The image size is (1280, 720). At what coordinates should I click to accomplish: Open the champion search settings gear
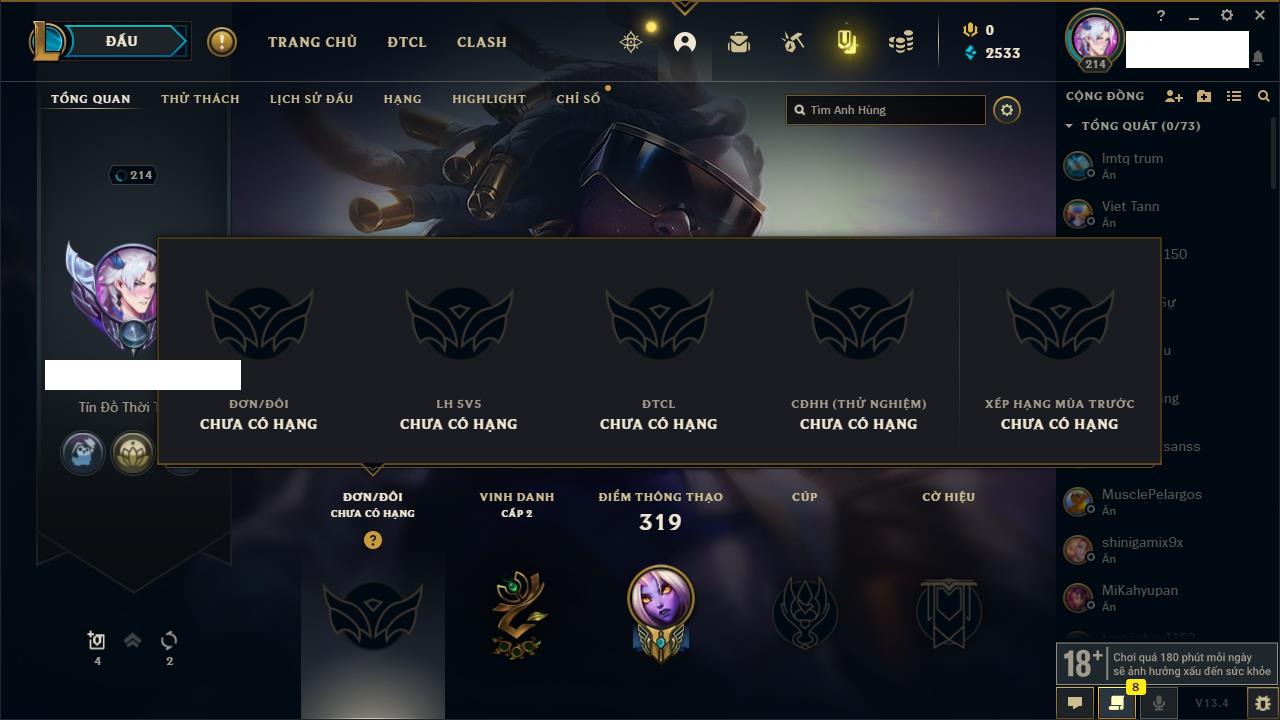click(x=1007, y=110)
